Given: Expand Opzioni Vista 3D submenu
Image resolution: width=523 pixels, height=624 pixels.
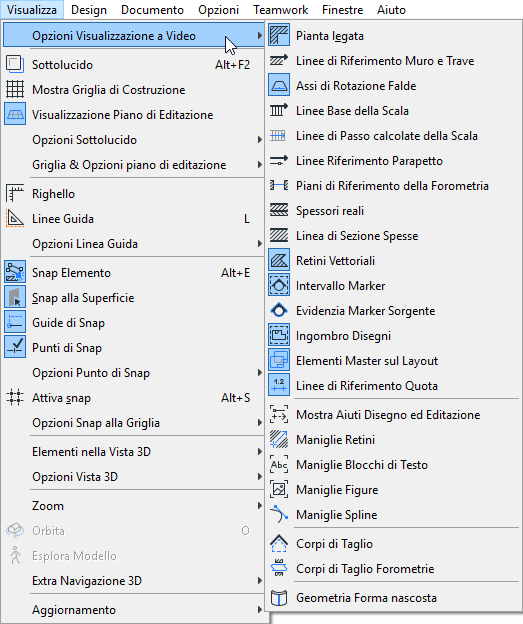Looking at the screenshot, I should pyautogui.click(x=134, y=477).
